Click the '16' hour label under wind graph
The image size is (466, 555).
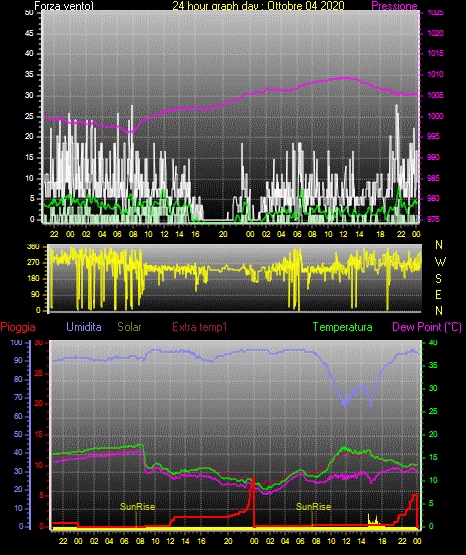click(x=195, y=234)
